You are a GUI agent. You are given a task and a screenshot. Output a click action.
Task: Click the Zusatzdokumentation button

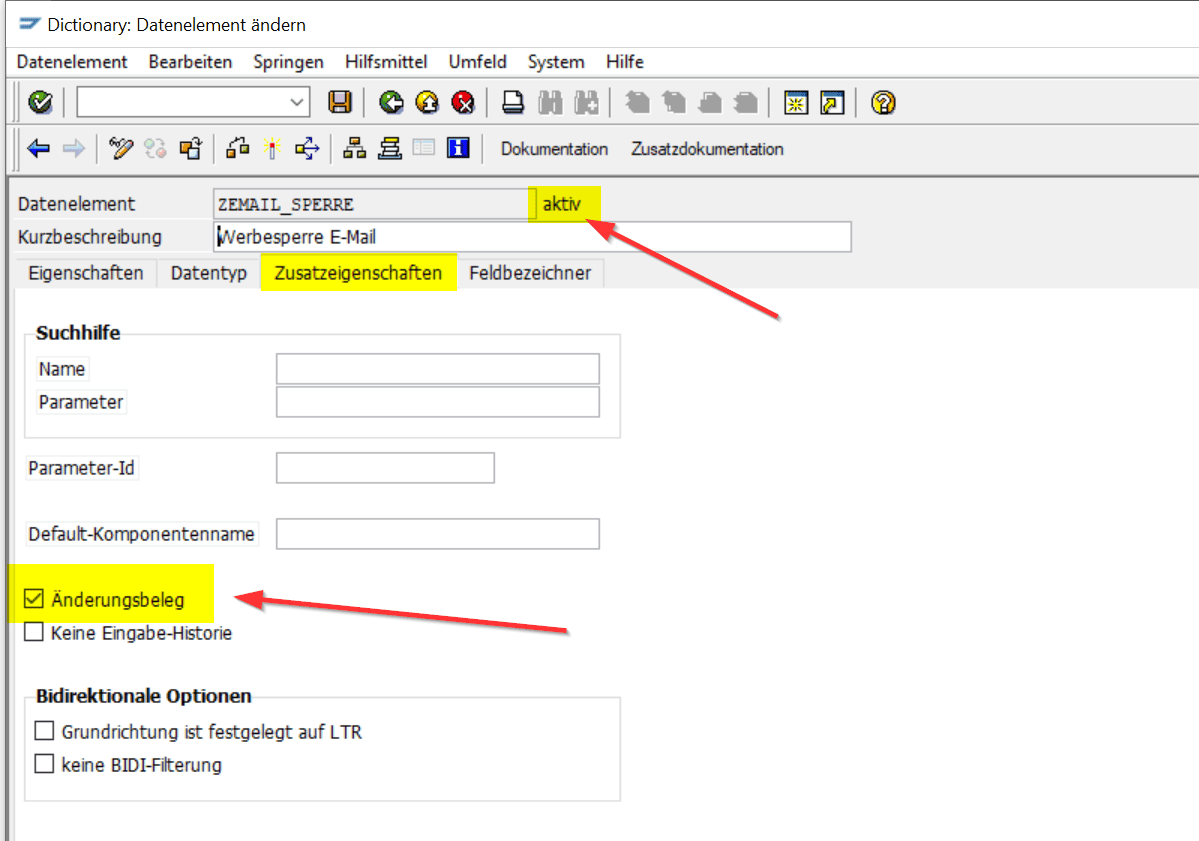pyautogui.click(x=707, y=149)
